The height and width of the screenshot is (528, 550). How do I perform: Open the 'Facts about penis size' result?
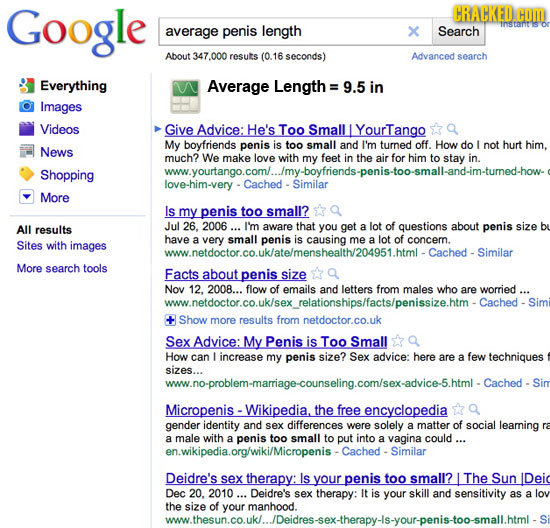[x=236, y=274]
